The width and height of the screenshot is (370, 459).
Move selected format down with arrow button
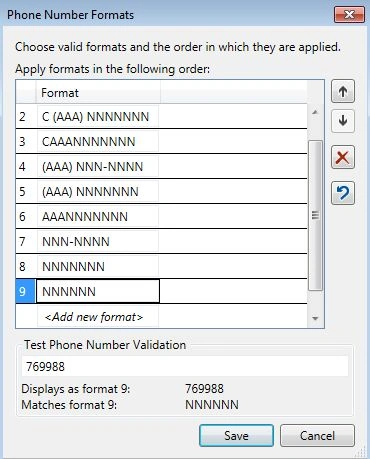[x=343, y=121]
